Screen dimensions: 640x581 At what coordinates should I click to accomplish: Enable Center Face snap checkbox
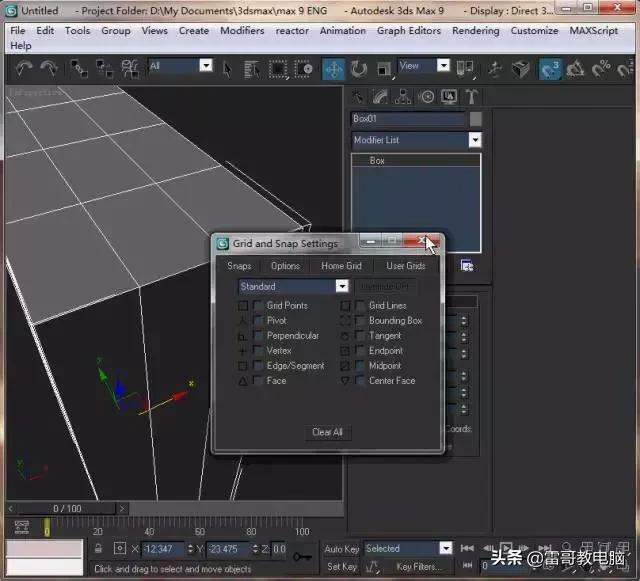coord(360,381)
